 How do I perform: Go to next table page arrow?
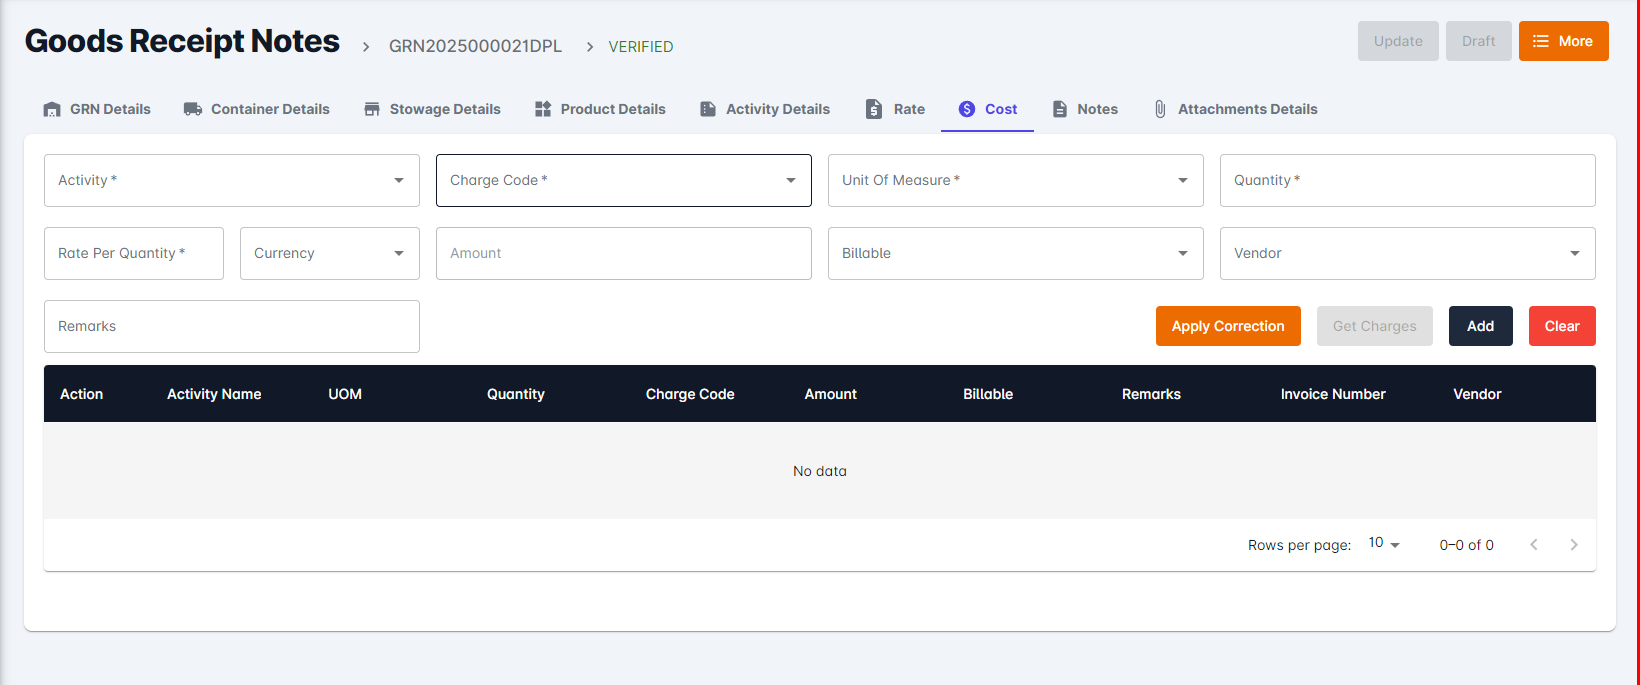pyautogui.click(x=1574, y=545)
